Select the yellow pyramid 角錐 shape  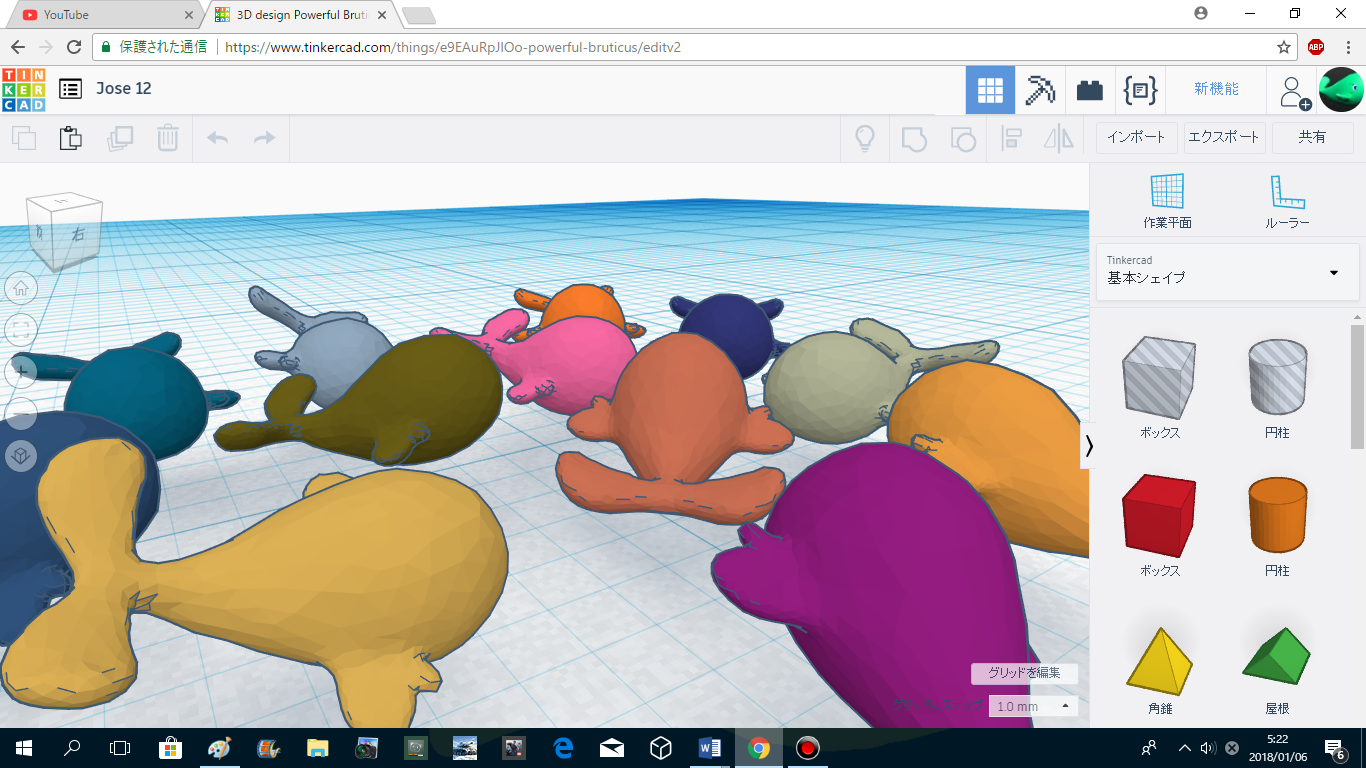pyautogui.click(x=1160, y=660)
